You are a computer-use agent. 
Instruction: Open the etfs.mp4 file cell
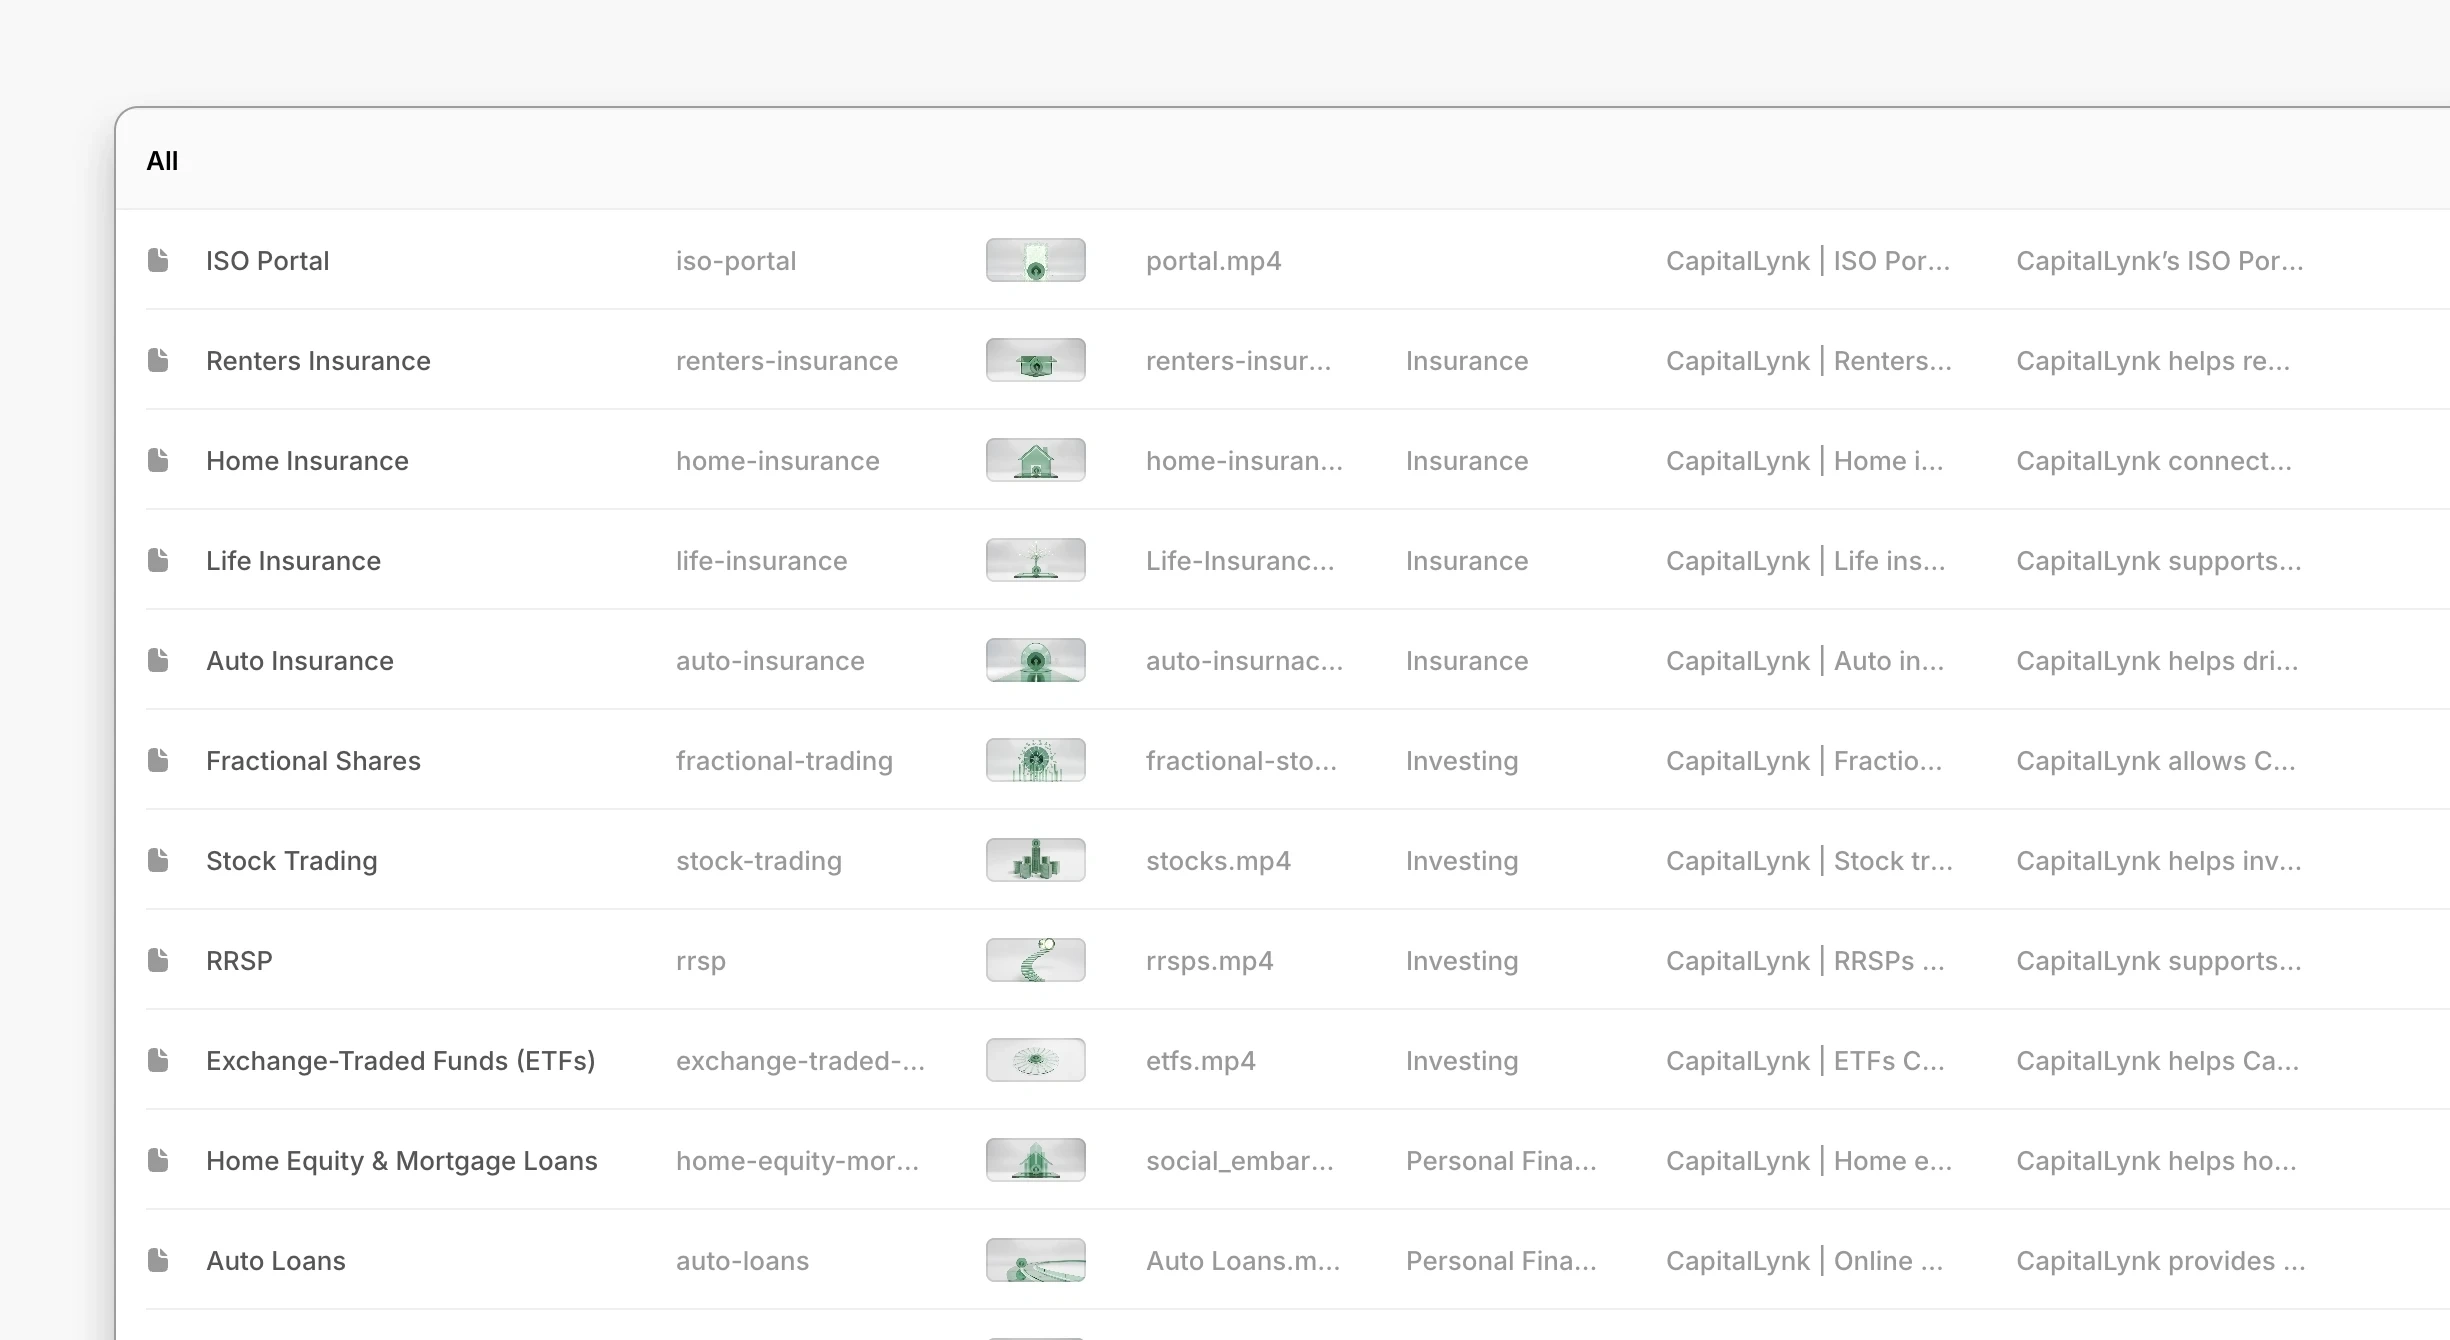click(x=1200, y=1061)
